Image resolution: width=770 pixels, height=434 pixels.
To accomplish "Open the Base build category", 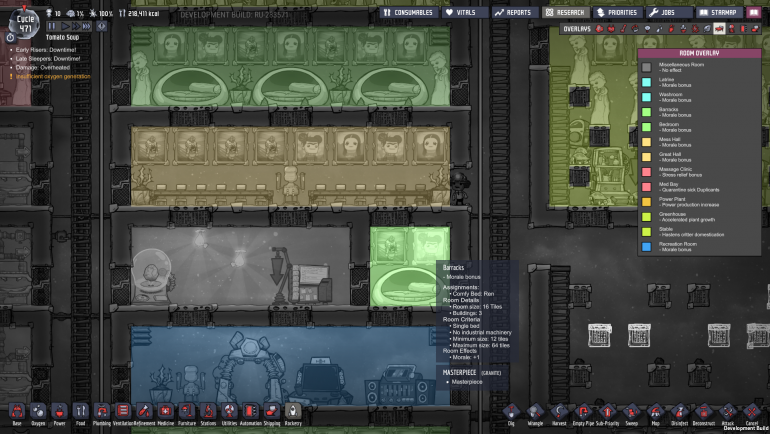I will tap(16, 411).
